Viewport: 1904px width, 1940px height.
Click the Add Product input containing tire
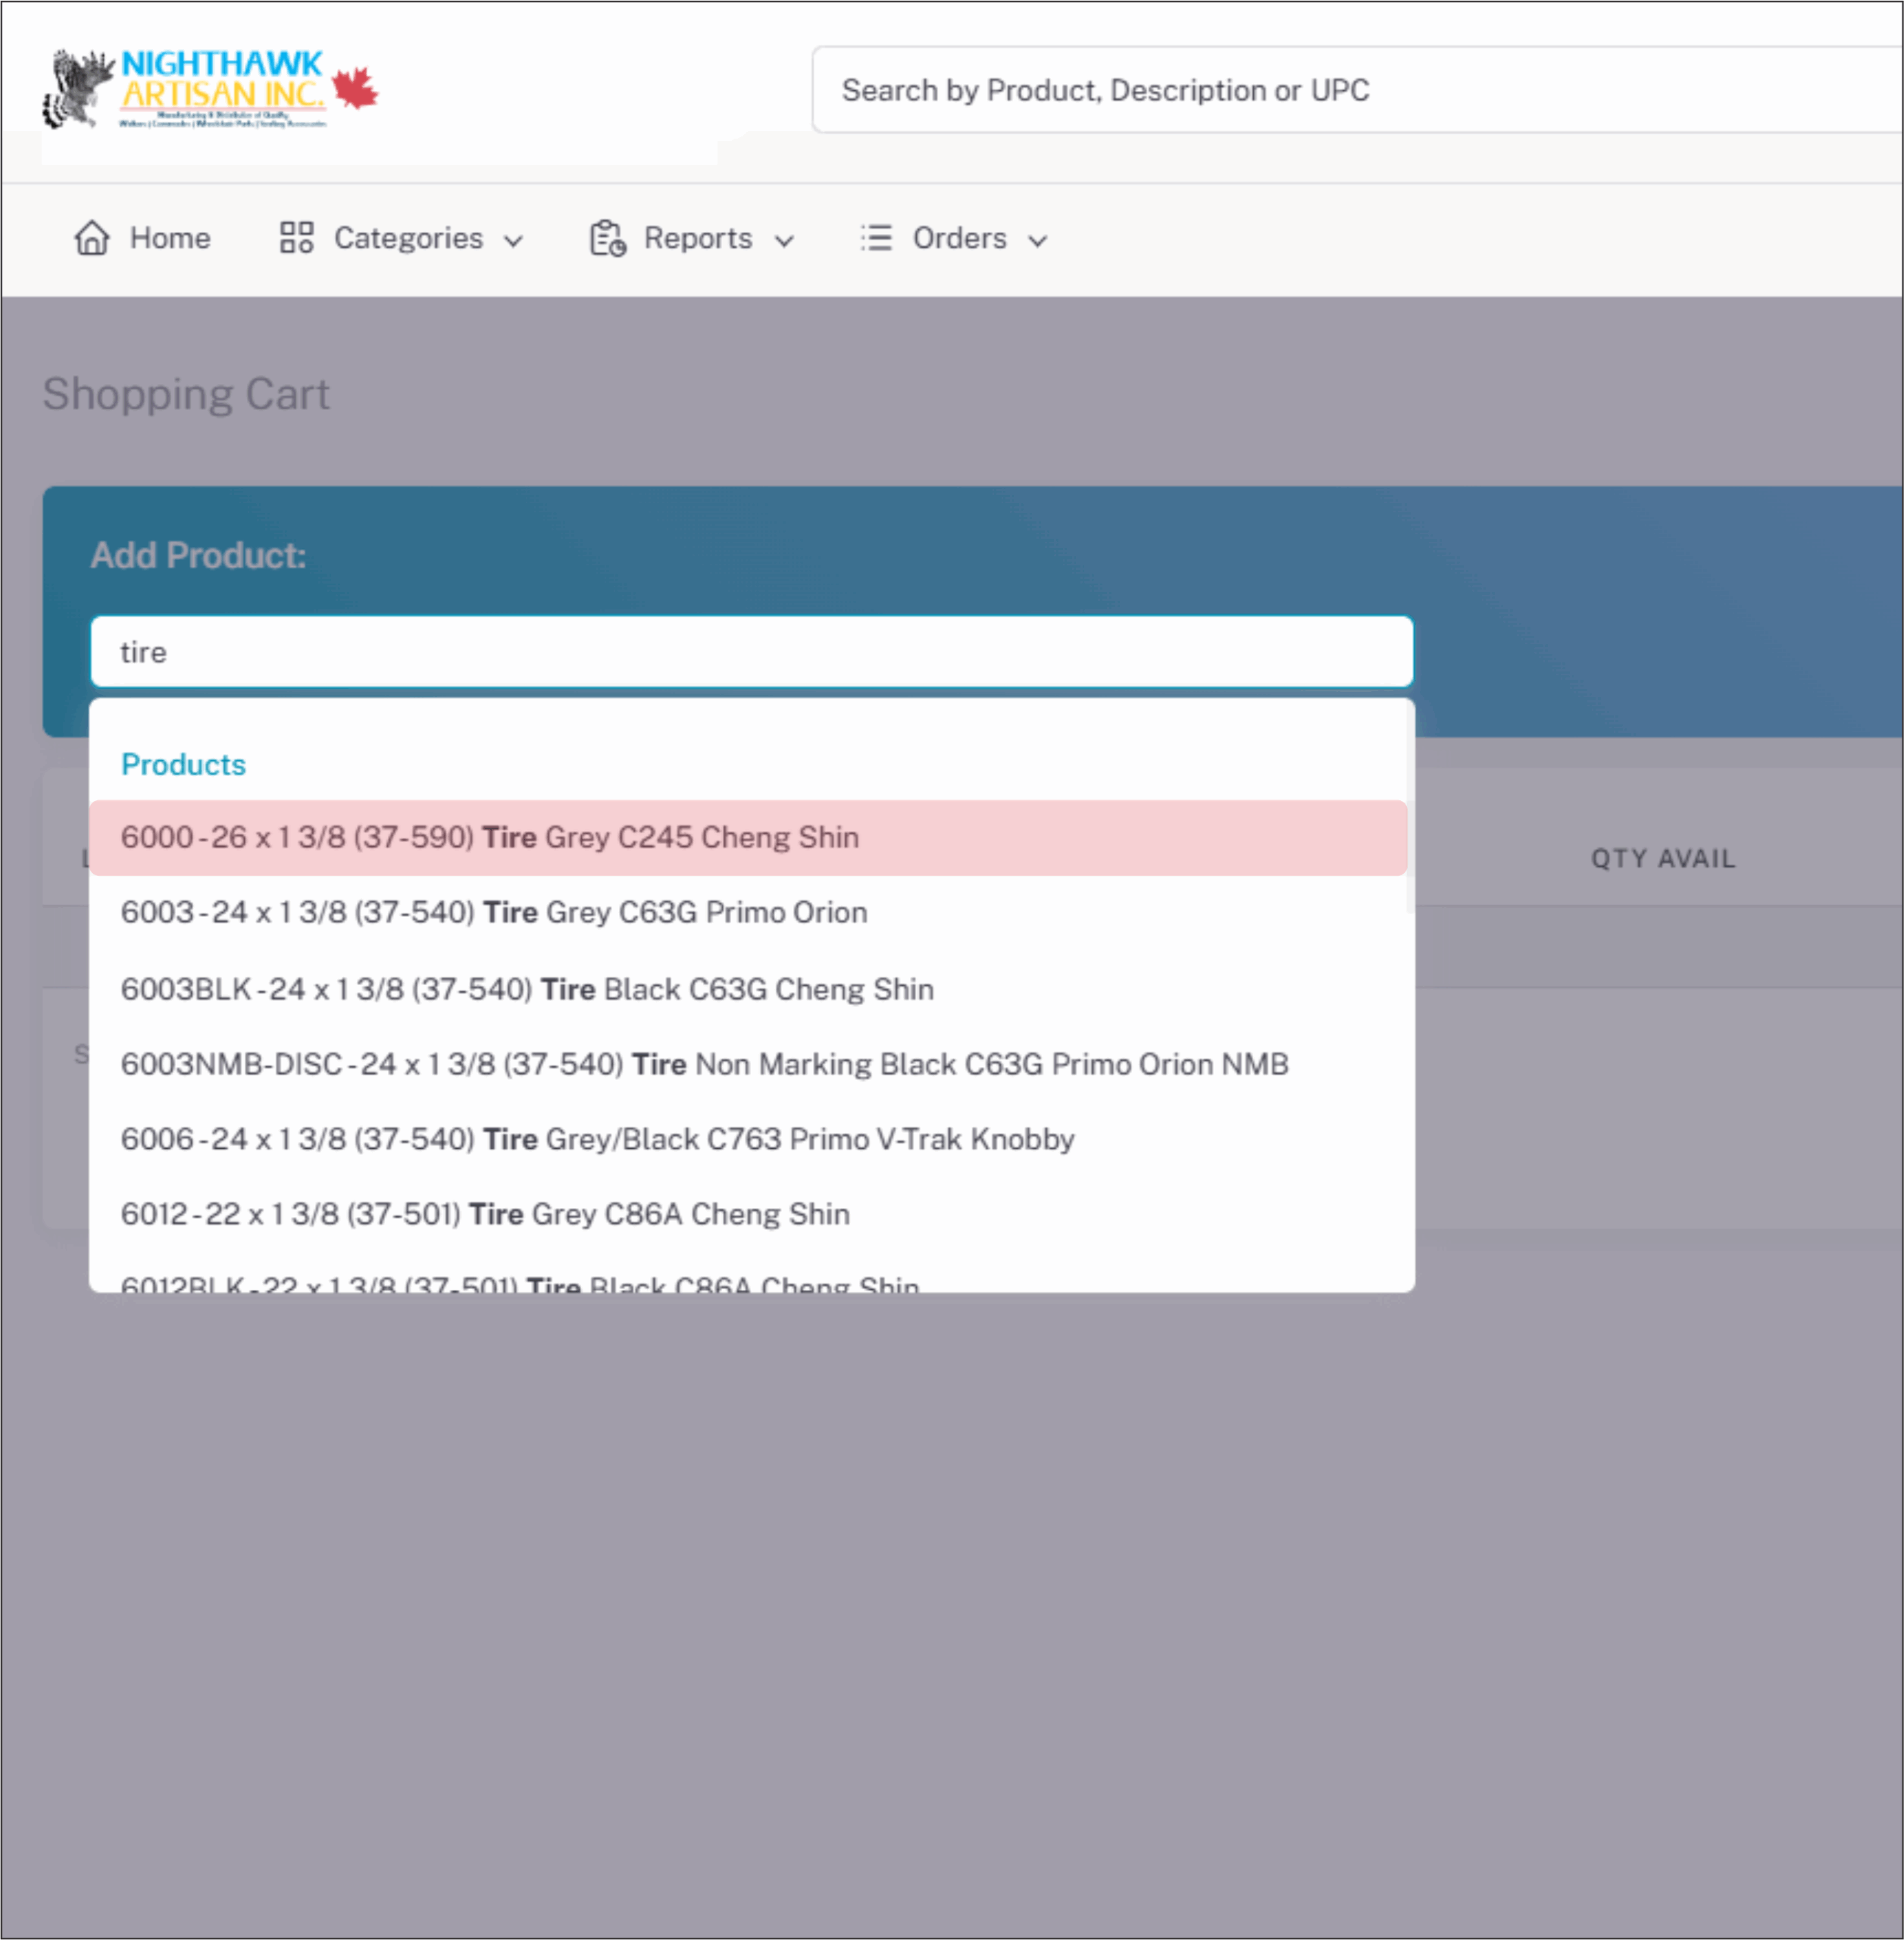pyautogui.click(x=751, y=652)
